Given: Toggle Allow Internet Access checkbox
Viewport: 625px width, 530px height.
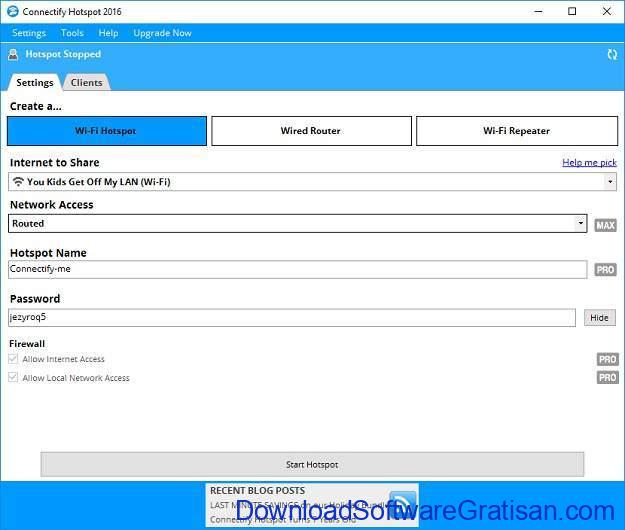Looking at the screenshot, I should click(x=13, y=359).
